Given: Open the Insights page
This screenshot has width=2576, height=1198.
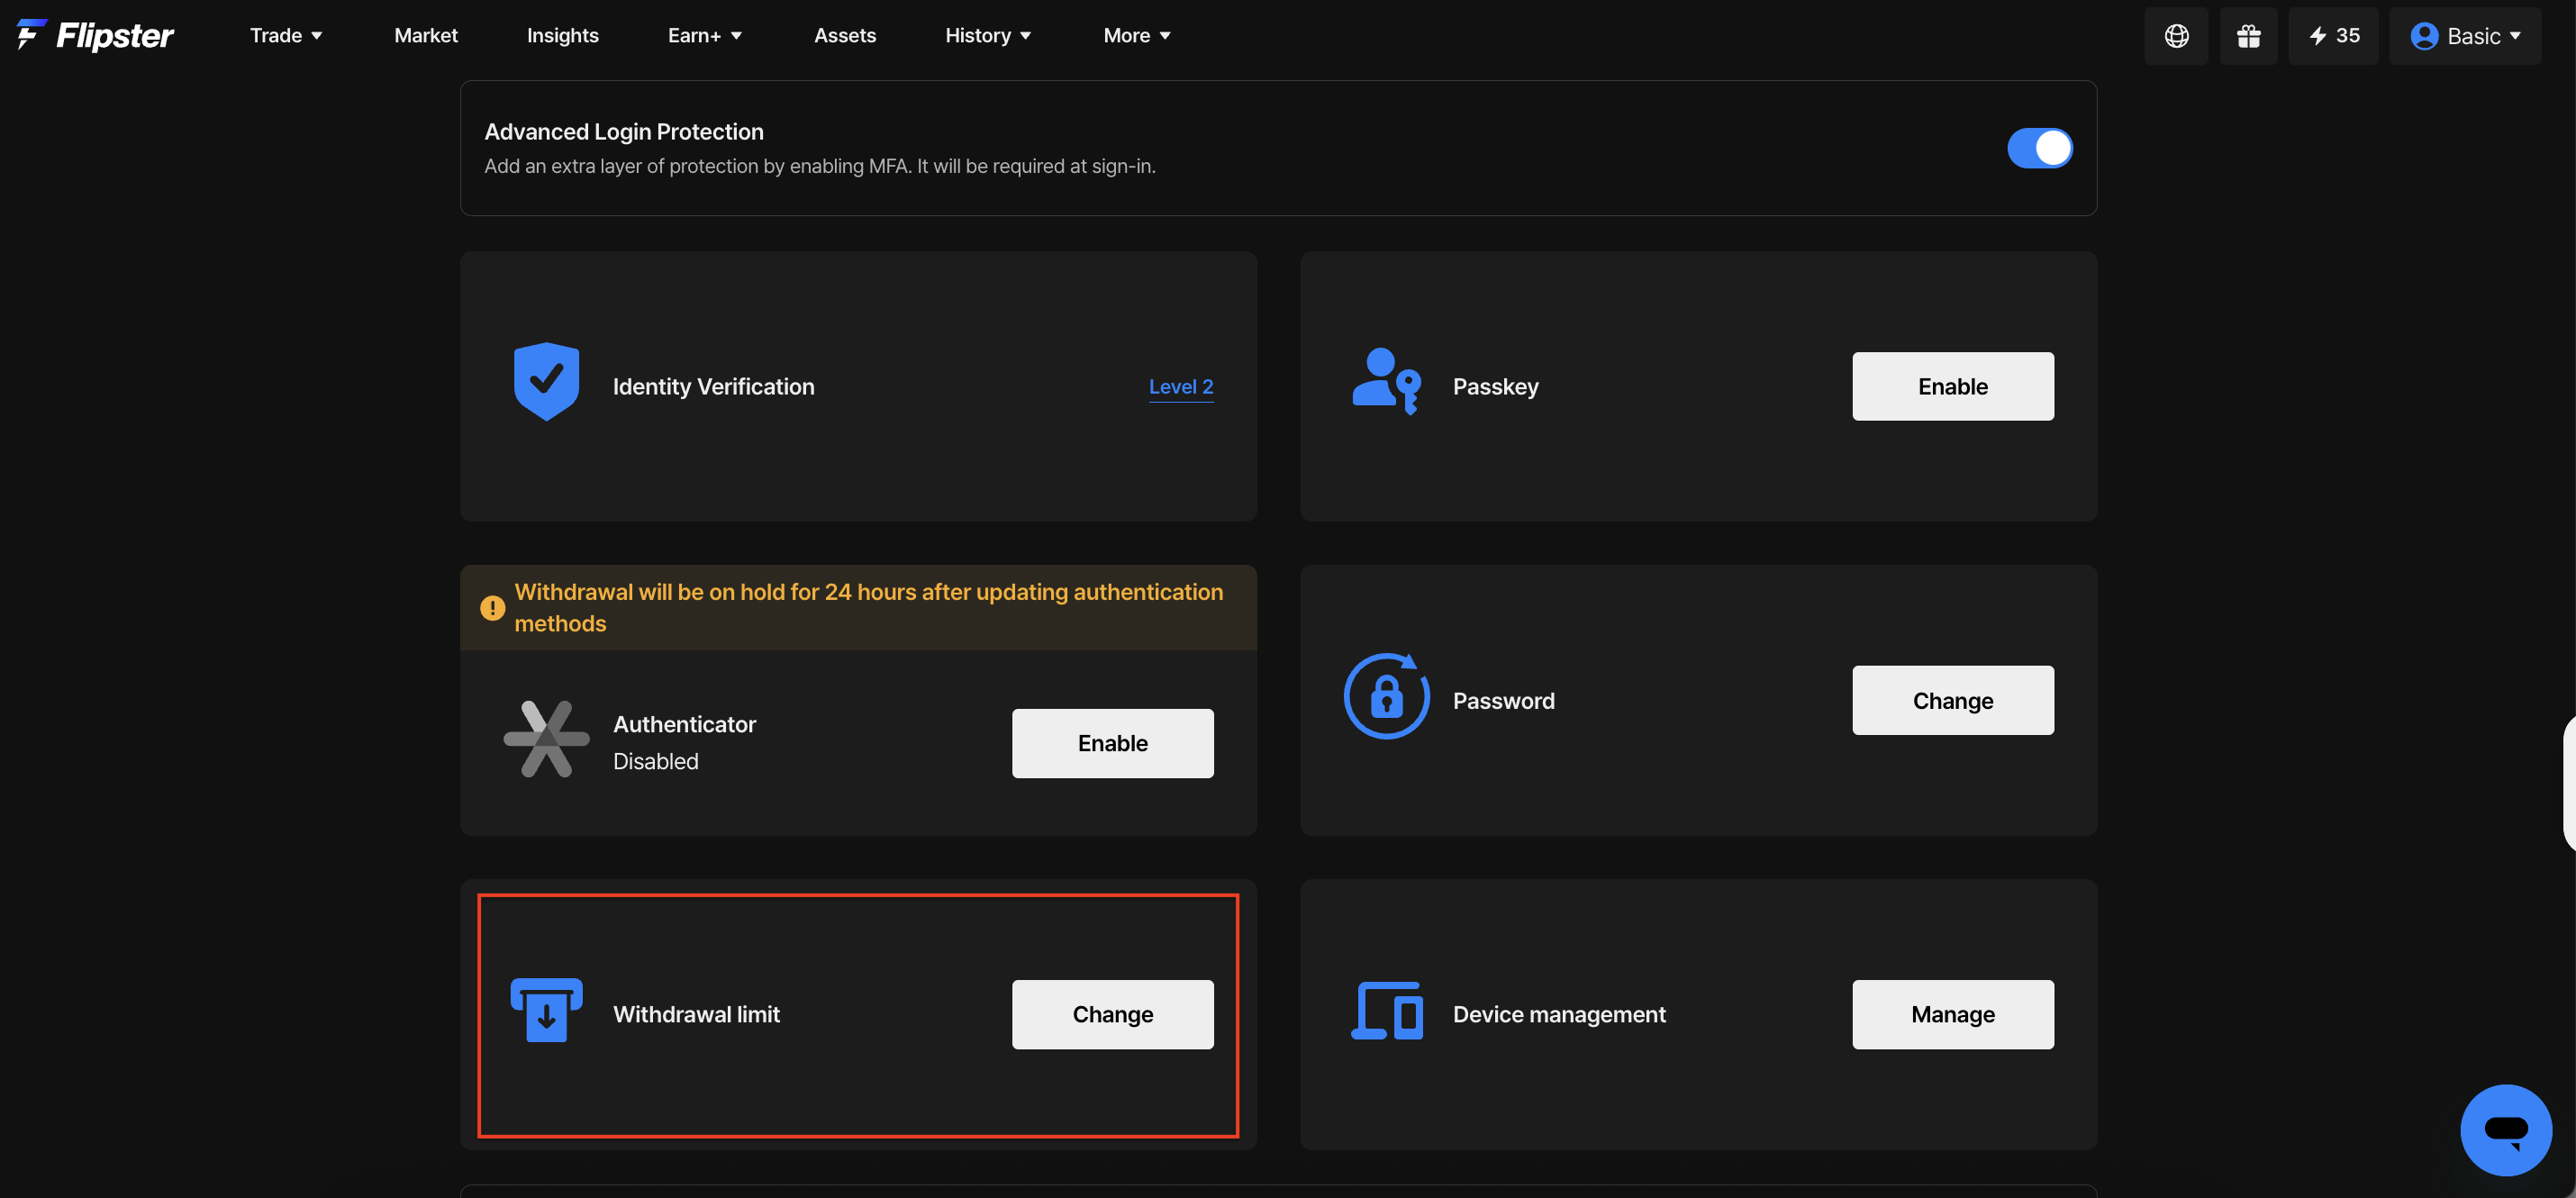Looking at the screenshot, I should pyautogui.click(x=563, y=35).
